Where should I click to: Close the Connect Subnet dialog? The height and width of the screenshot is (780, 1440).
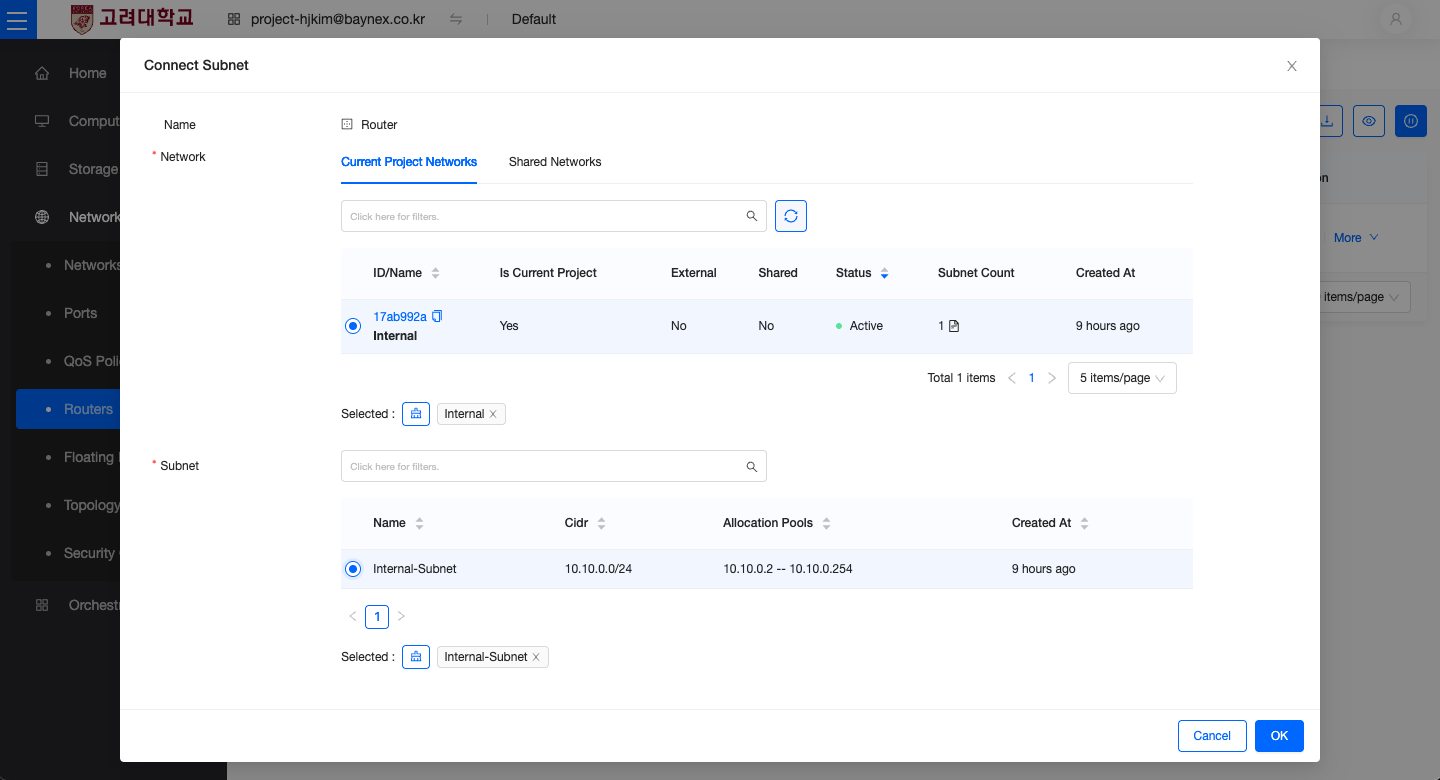coord(1292,66)
